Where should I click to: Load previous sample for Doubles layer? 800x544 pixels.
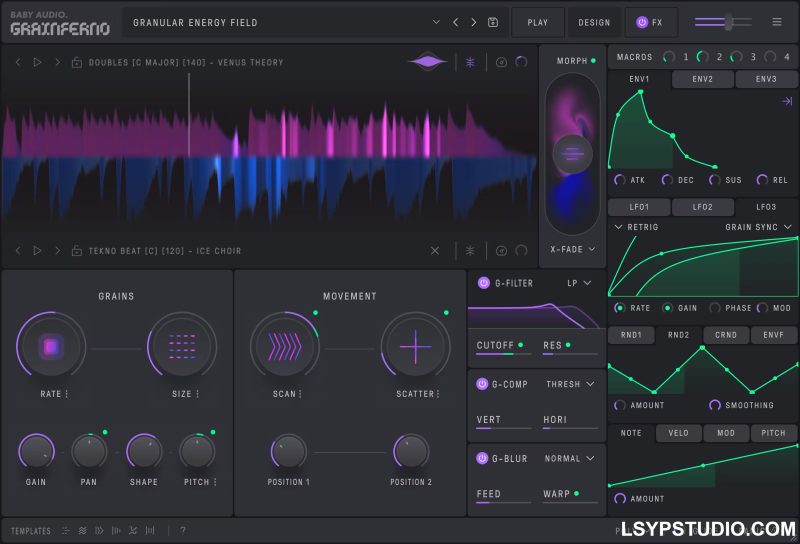tap(18, 62)
